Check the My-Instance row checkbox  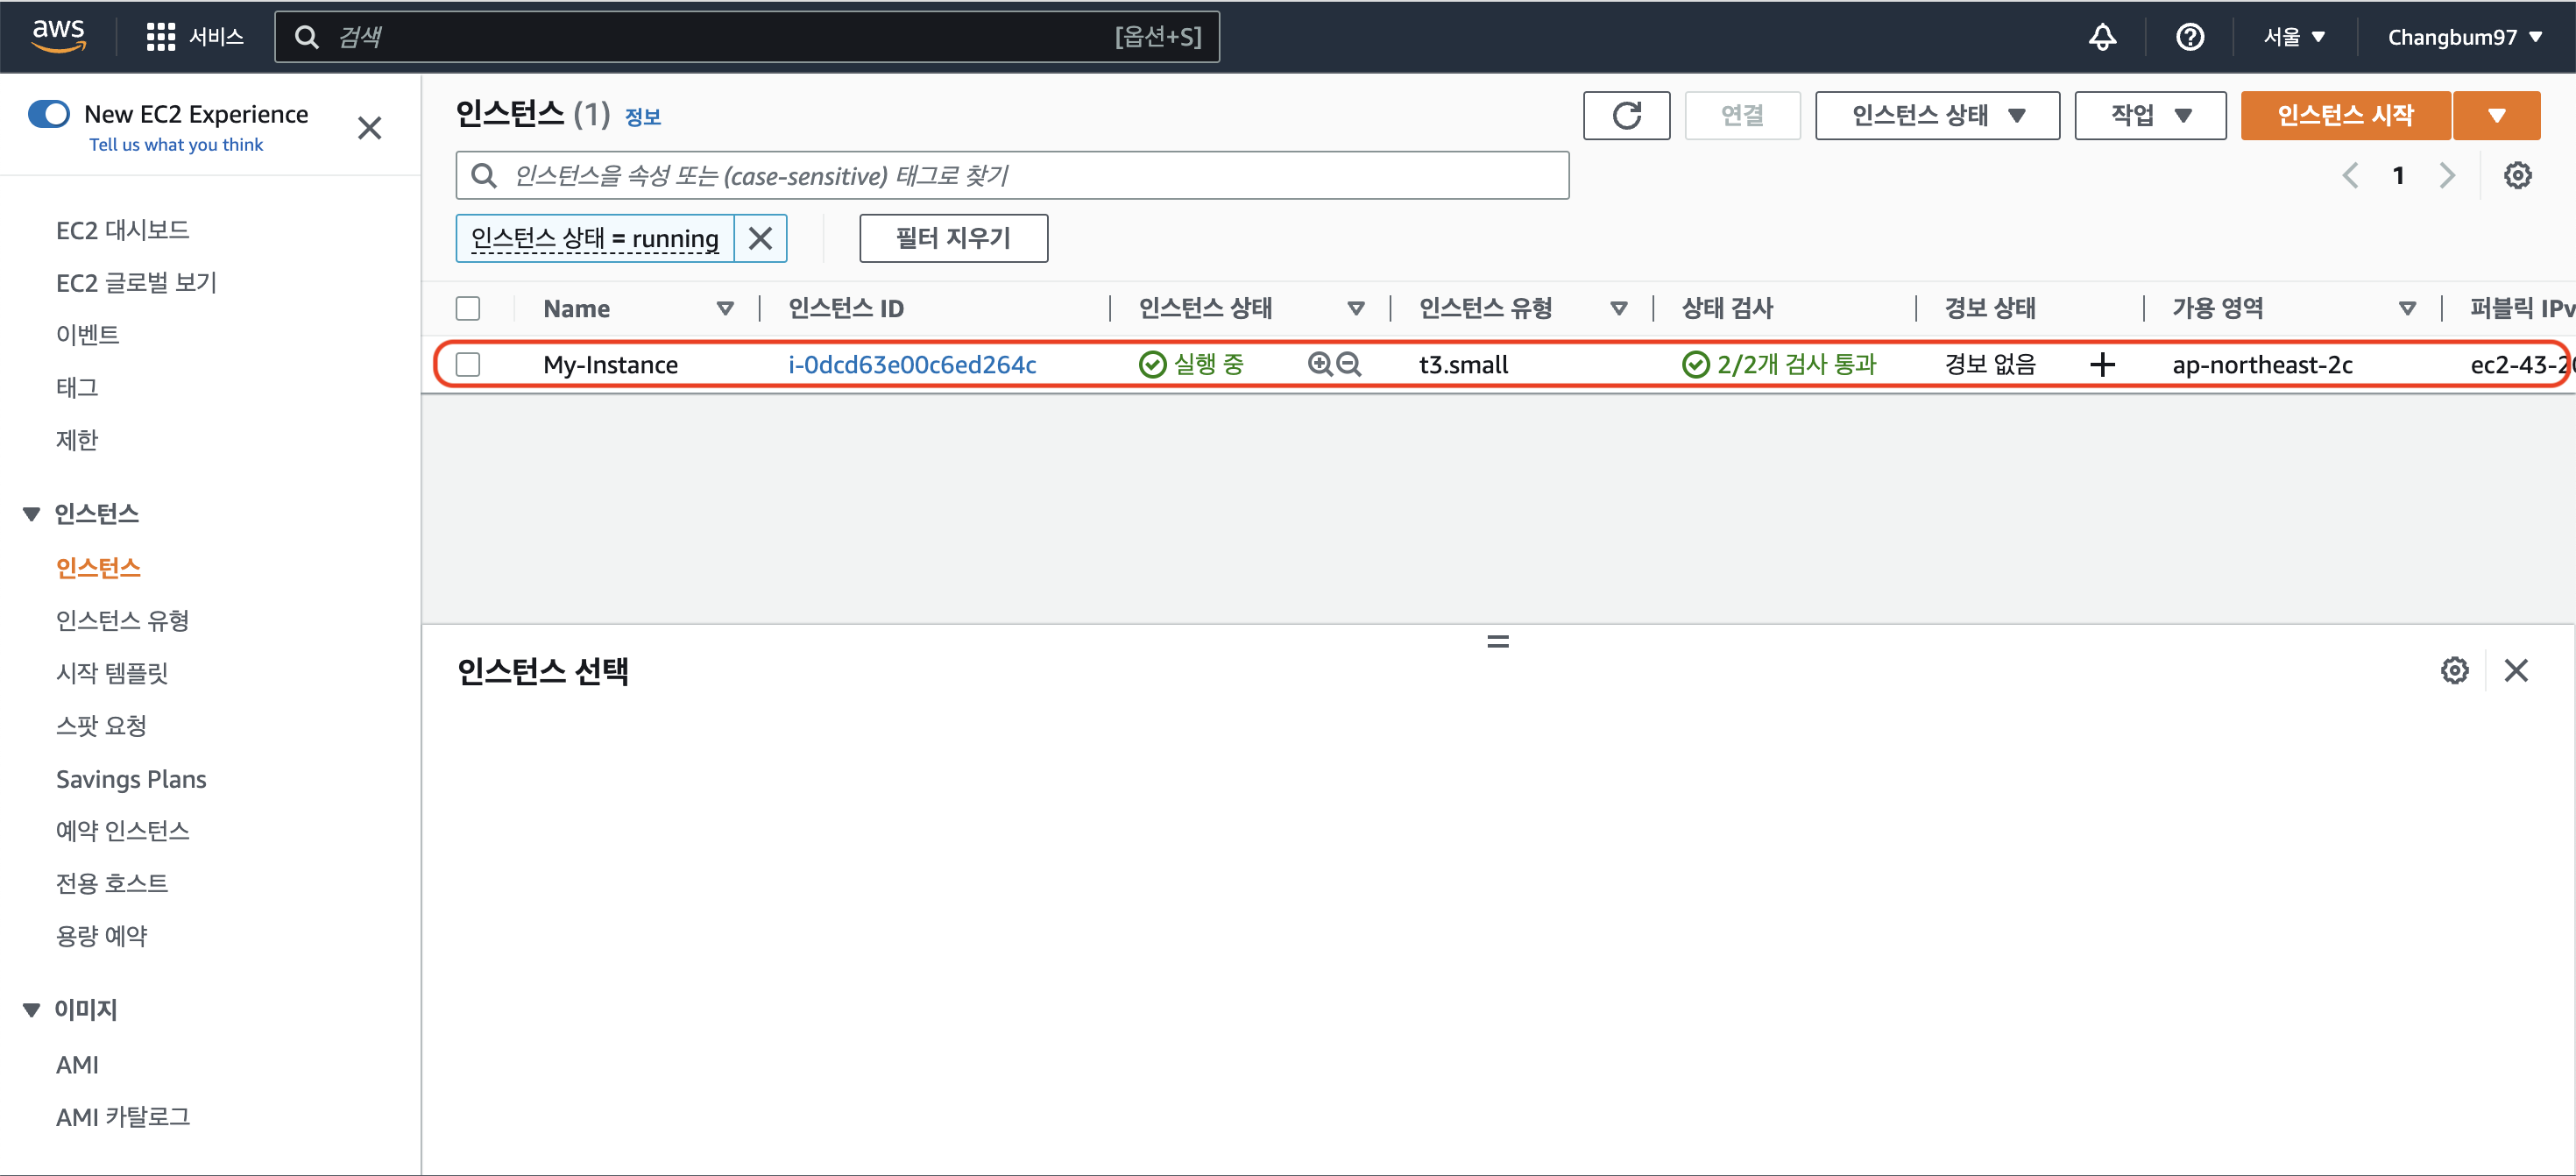pos(468,364)
